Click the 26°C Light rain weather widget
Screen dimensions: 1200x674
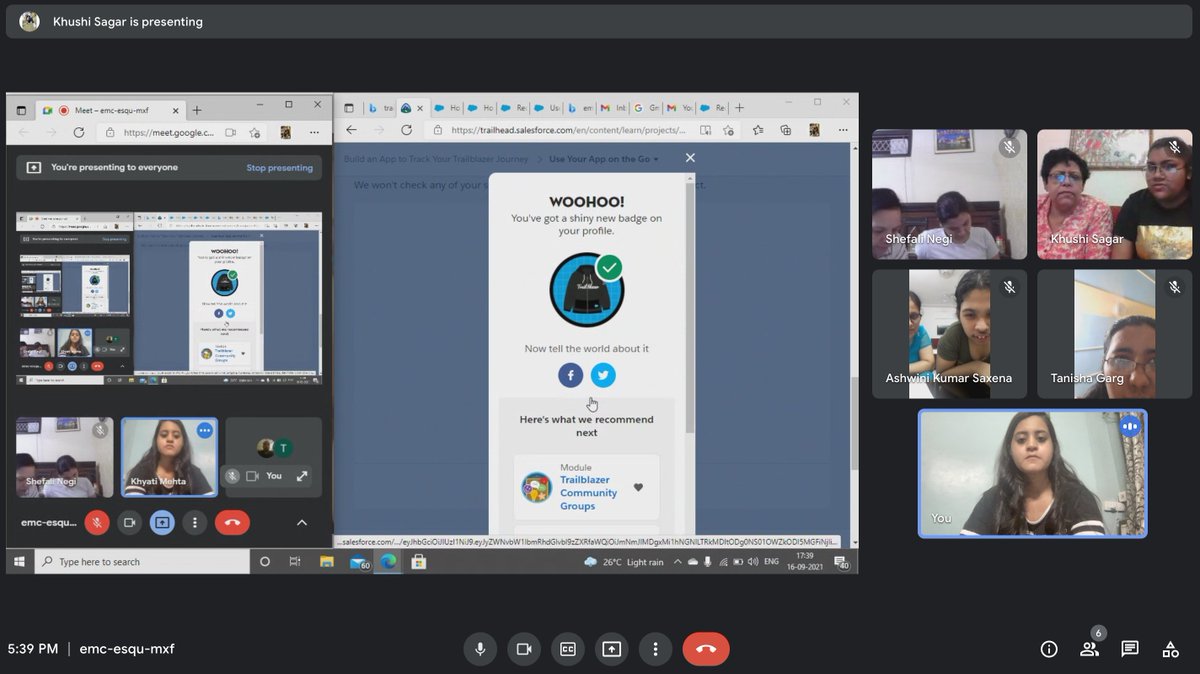[625, 562]
